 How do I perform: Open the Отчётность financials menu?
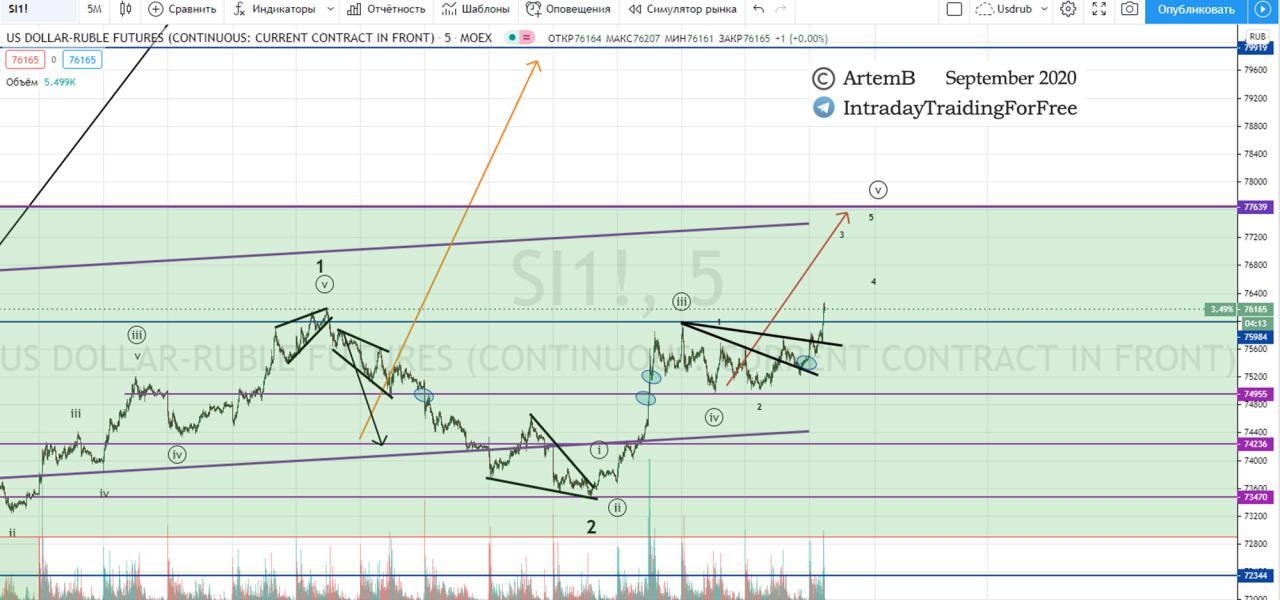click(x=386, y=9)
